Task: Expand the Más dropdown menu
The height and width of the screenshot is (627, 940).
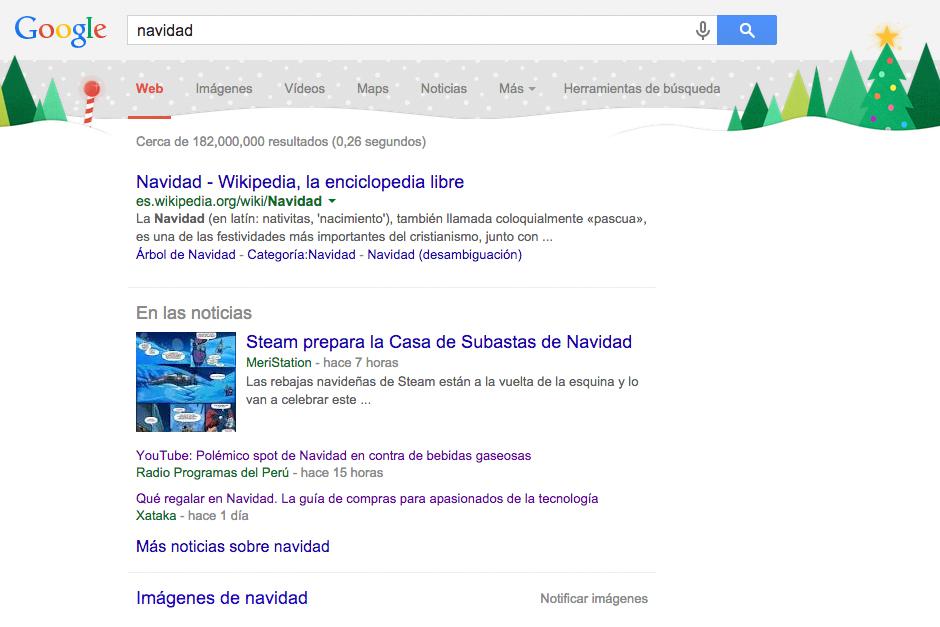Action: click(x=517, y=89)
